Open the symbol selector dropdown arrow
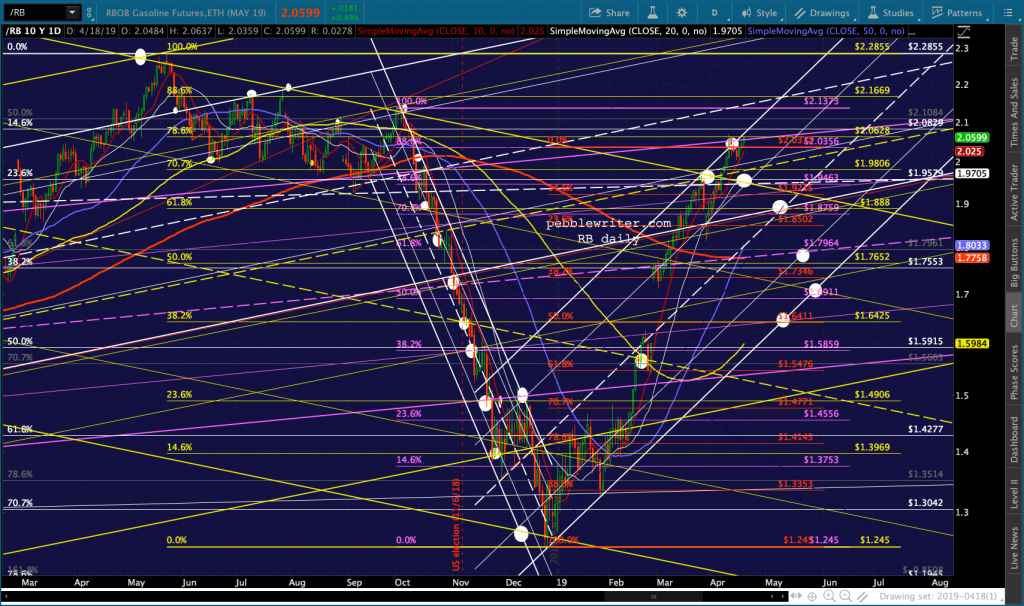 pos(72,12)
